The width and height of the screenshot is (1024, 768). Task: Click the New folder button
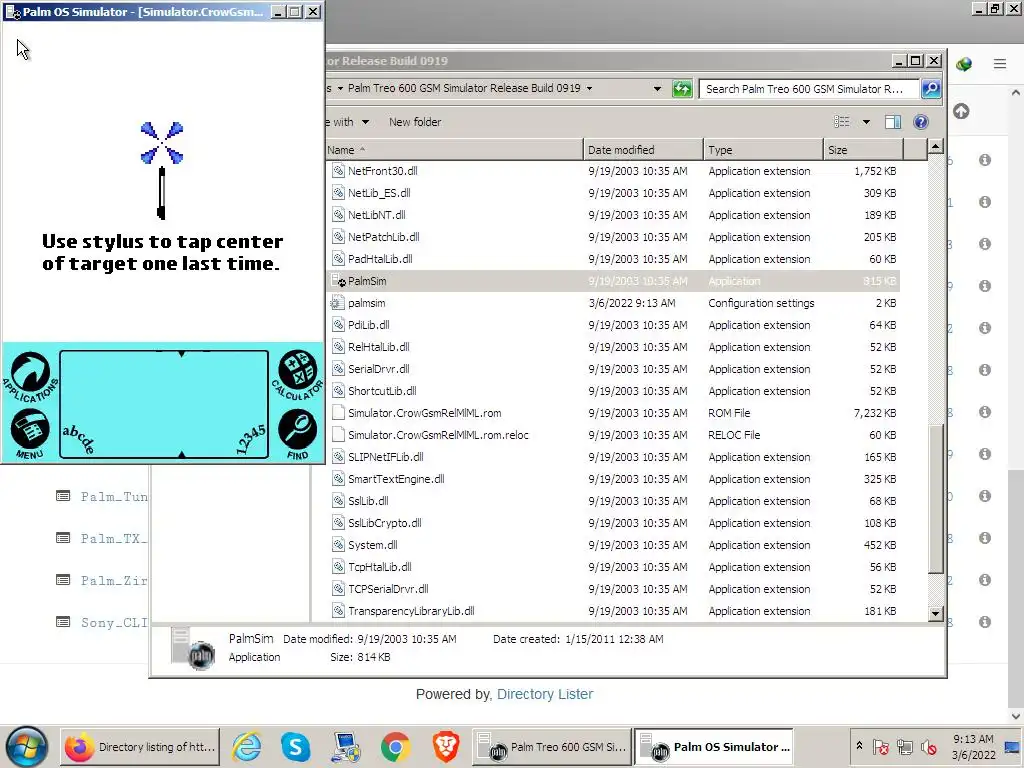click(x=415, y=122)
